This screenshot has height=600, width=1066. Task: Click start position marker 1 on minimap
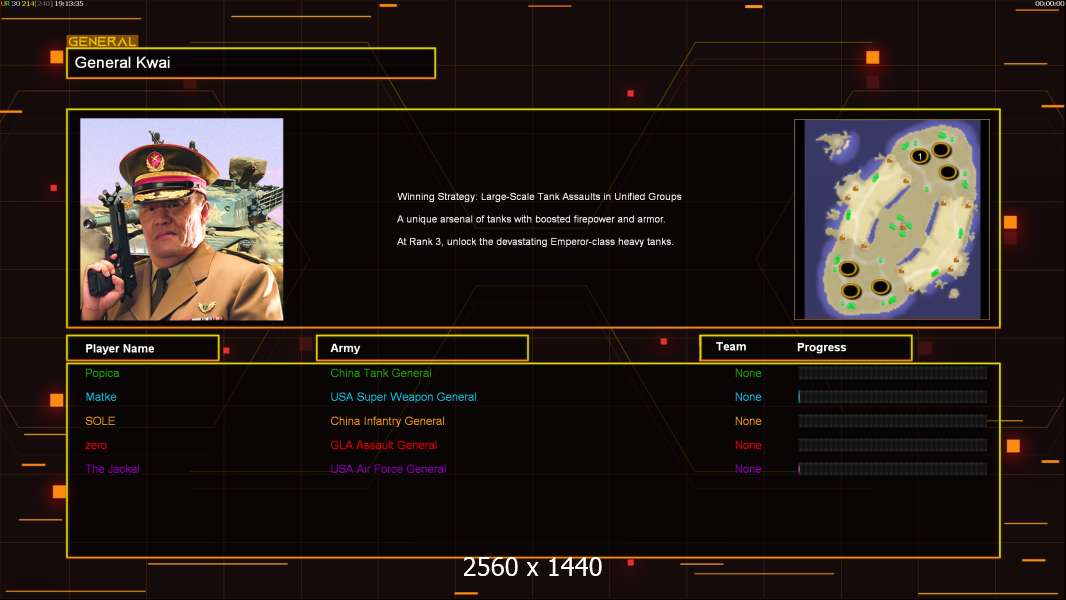coord(919,156)
